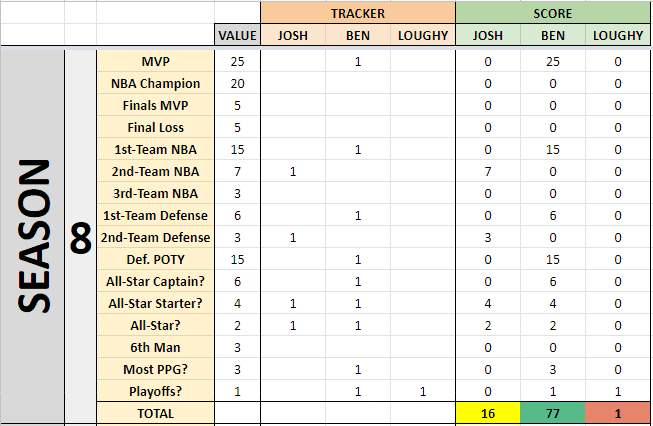Click the empty Josh tracker cell for Finals MVP

click(293, 105)
